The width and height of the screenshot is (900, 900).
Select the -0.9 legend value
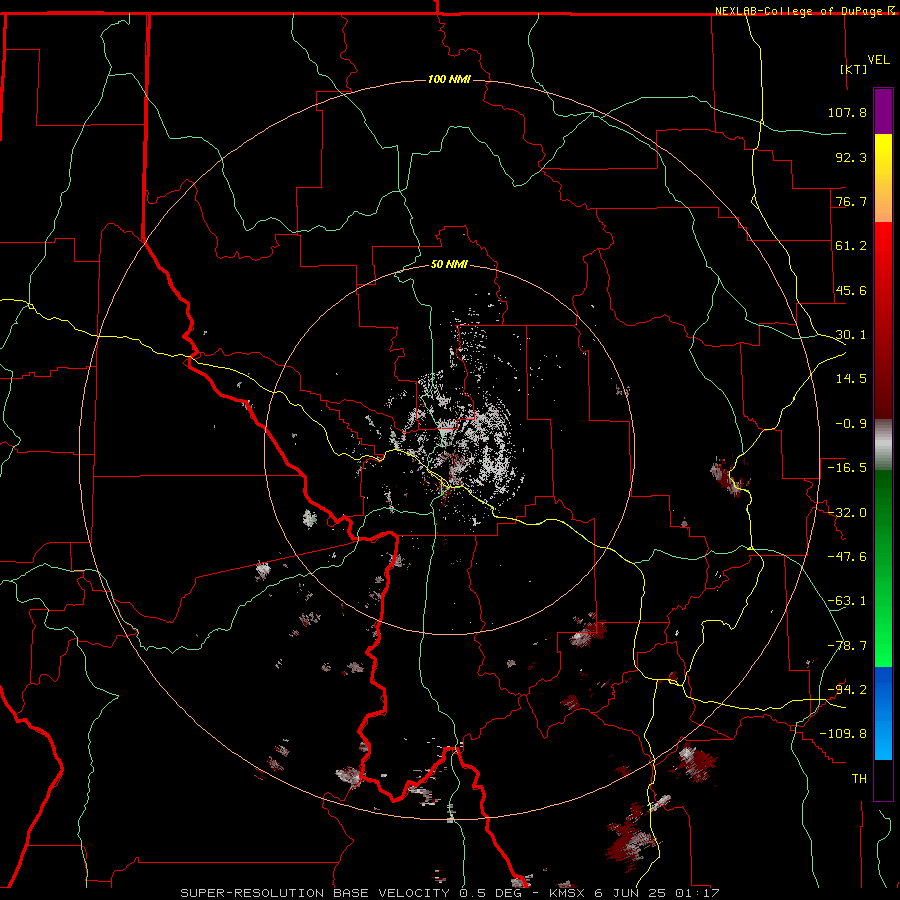pos(851,424)
